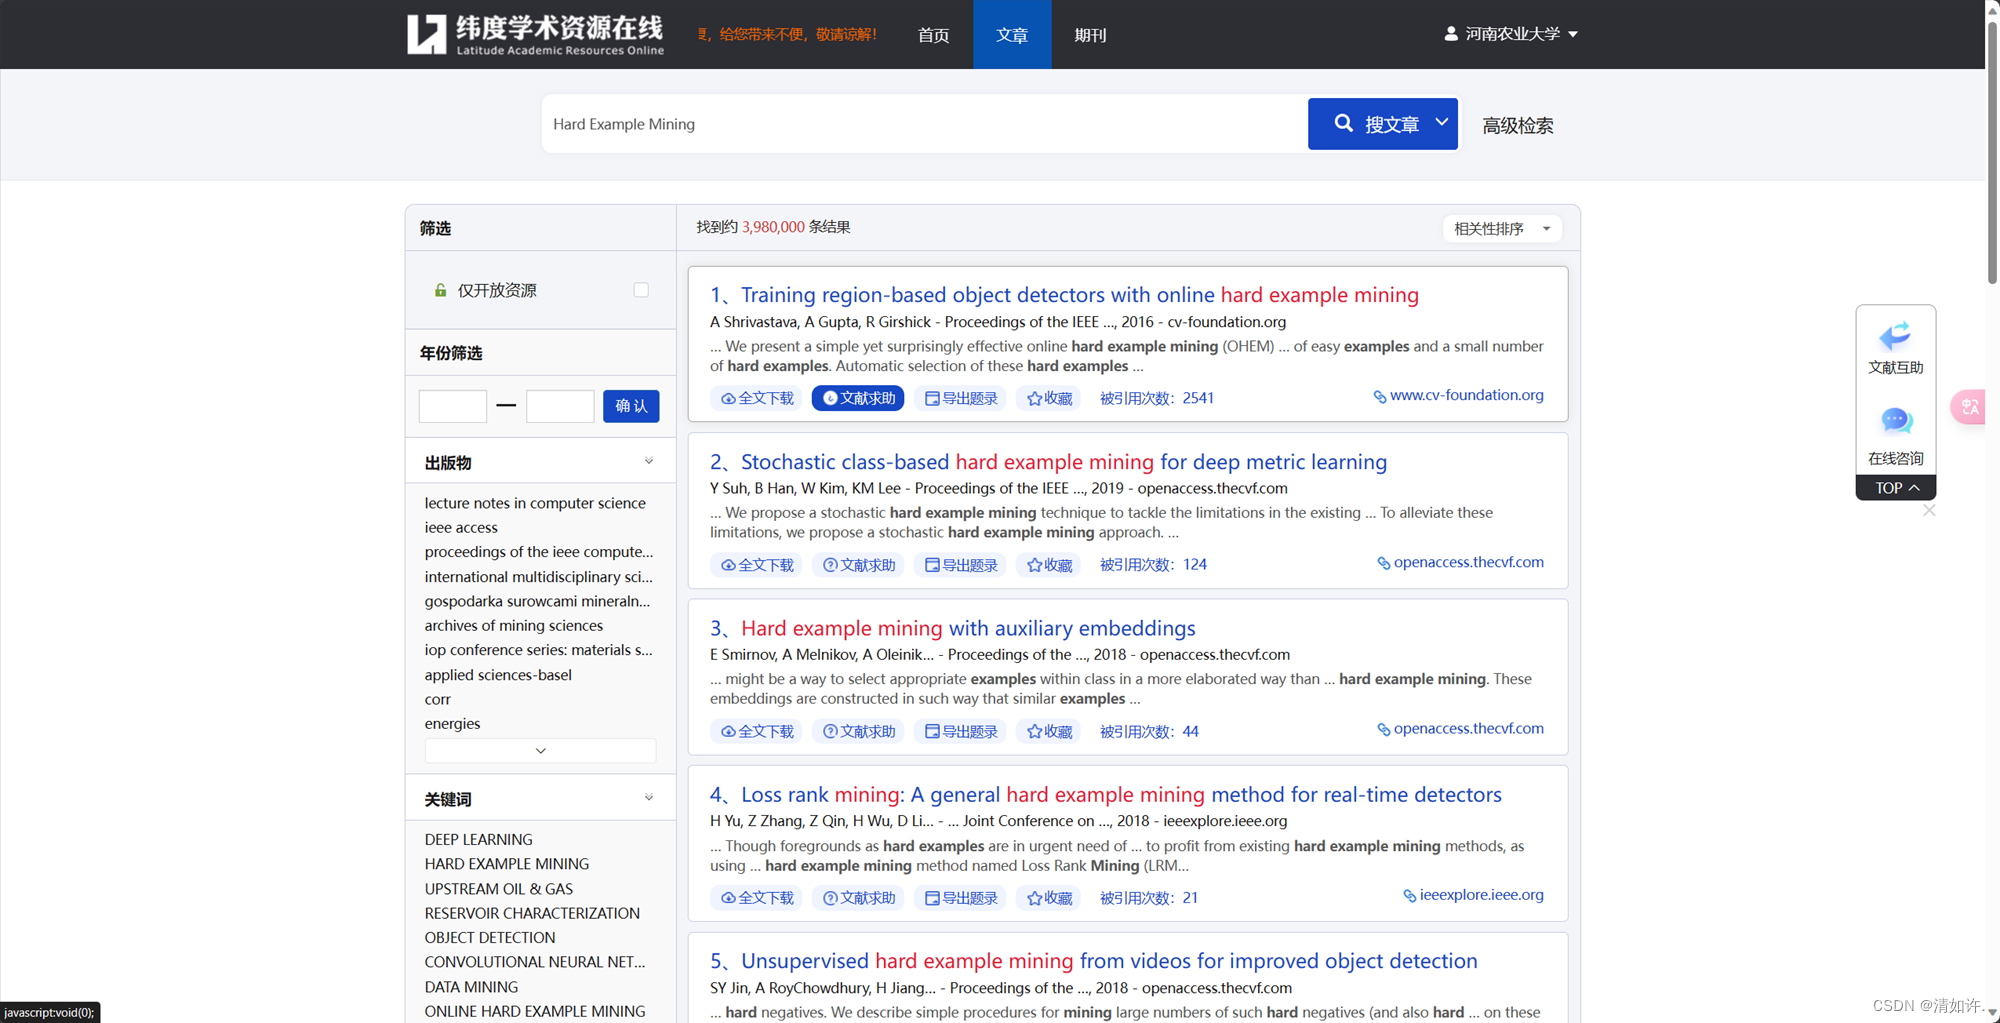The width and height of the screenshot is (2000, 1023).
Task: Go to the 首页 menu item
Action: click(932, 35)
